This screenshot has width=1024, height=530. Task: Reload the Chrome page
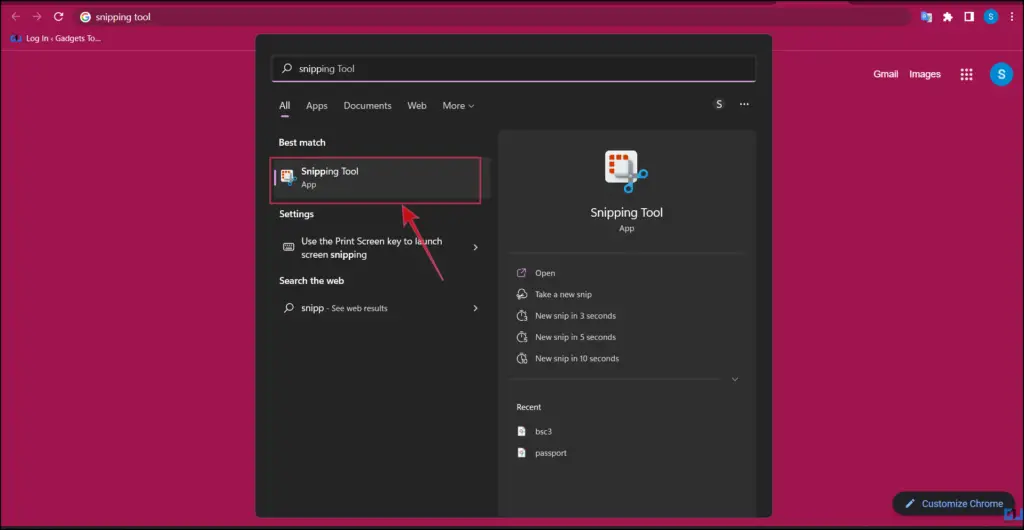(58, 16)
